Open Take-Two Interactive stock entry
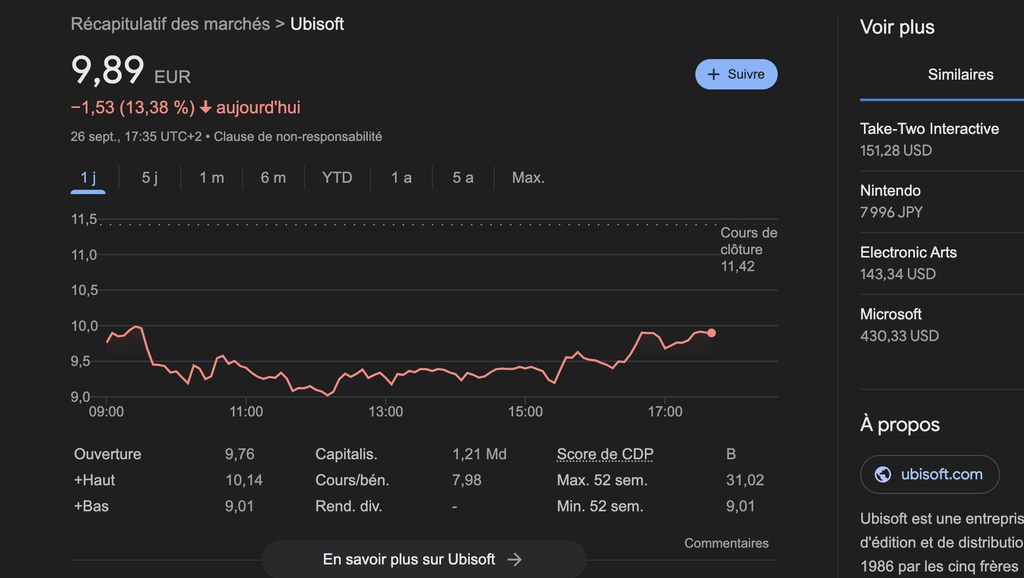This screenshot has height=578, width=1024. pos(929,139)
